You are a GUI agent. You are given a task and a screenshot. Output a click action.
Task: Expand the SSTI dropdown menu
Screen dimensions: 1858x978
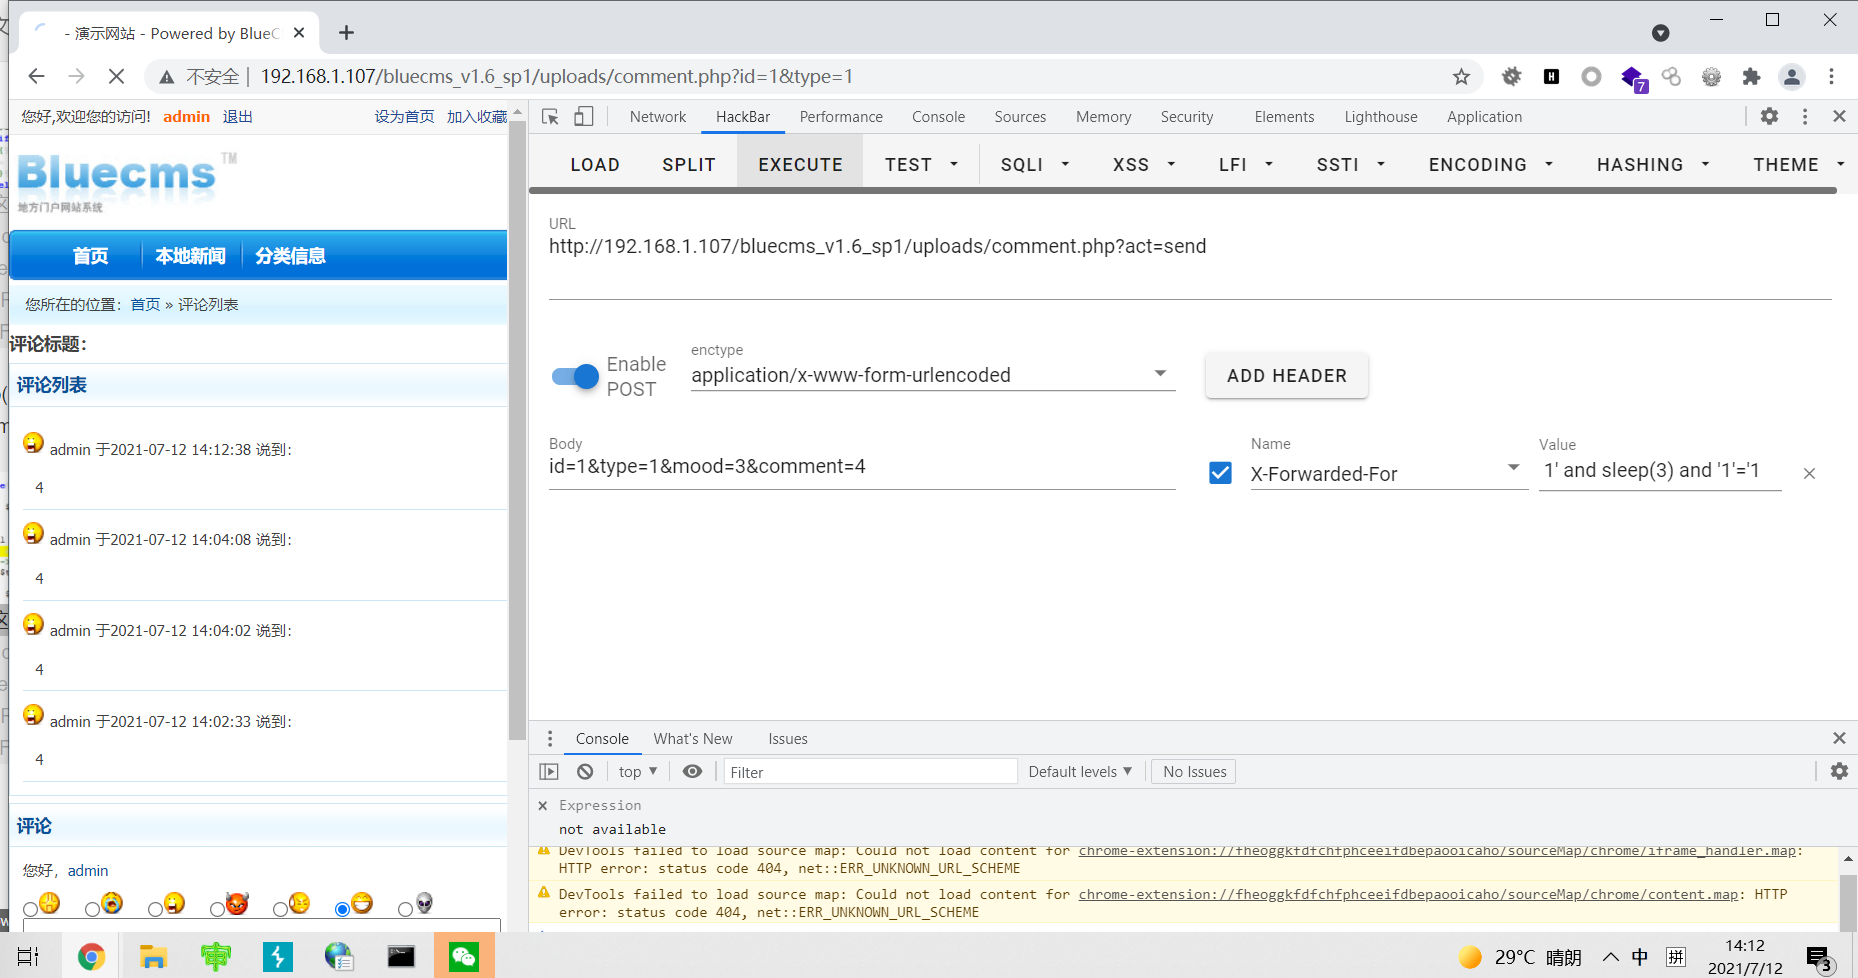[x=1350, y=165]
